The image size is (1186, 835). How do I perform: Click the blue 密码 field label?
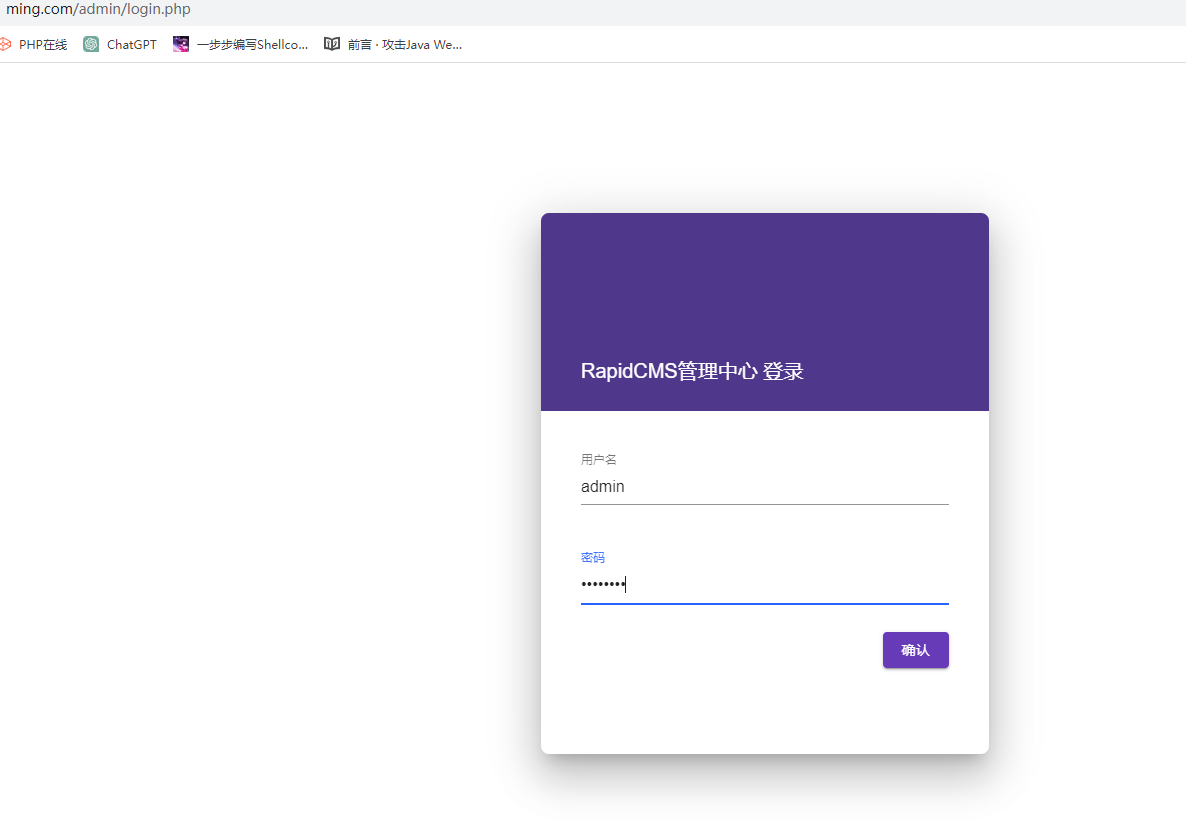point(592,557)
